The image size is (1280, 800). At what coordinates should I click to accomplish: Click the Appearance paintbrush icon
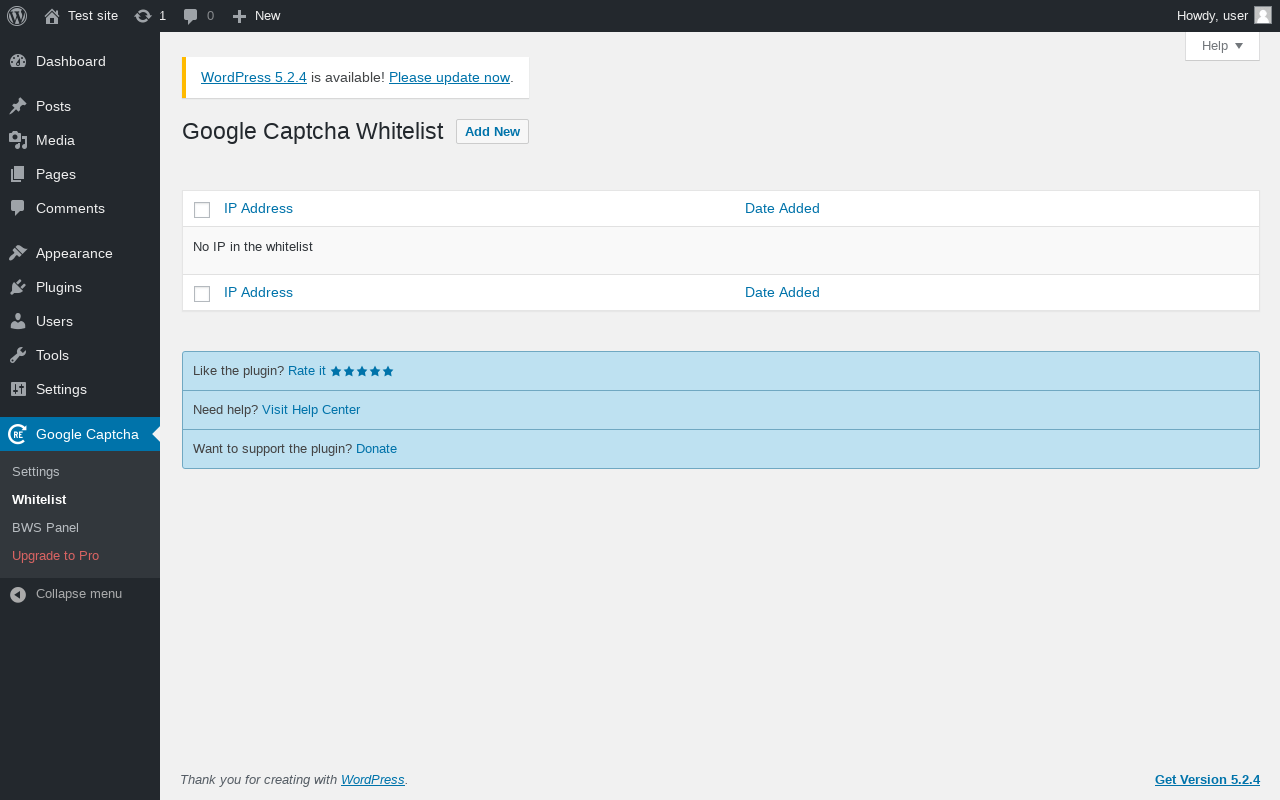pyautogui.click(x=18, y=253)
